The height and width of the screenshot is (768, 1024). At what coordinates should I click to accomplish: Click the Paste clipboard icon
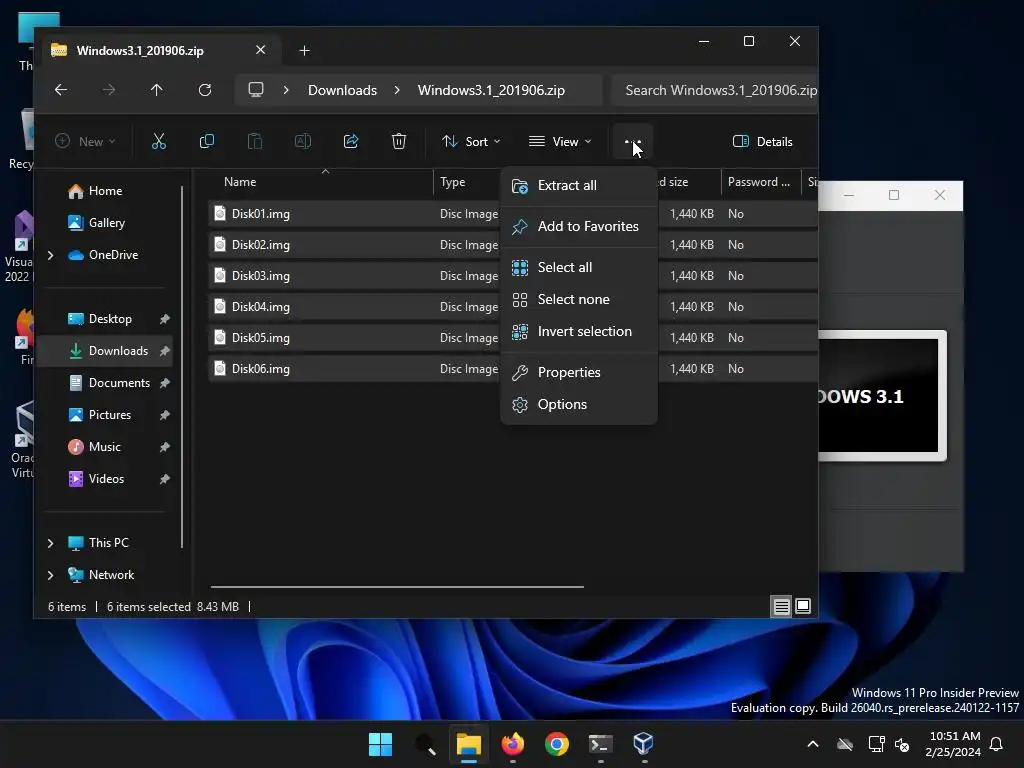pyautogui.click(x=255, y=141)
